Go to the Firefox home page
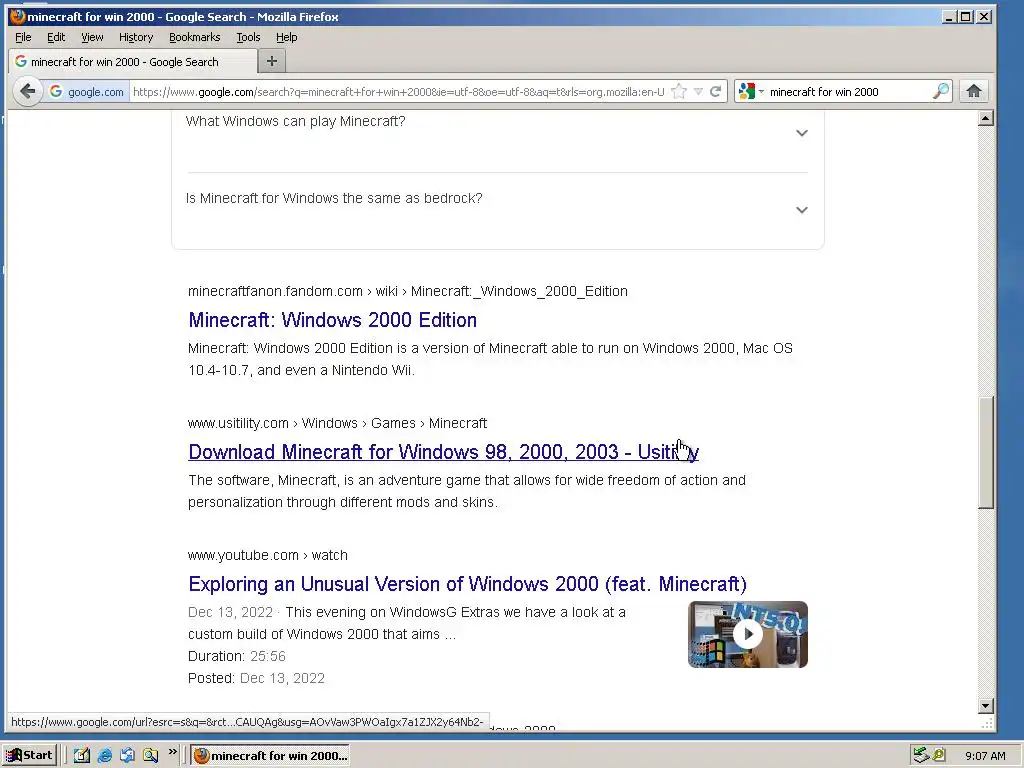The height and width of the screenshot is (768, 1024). tap(974, 91)
